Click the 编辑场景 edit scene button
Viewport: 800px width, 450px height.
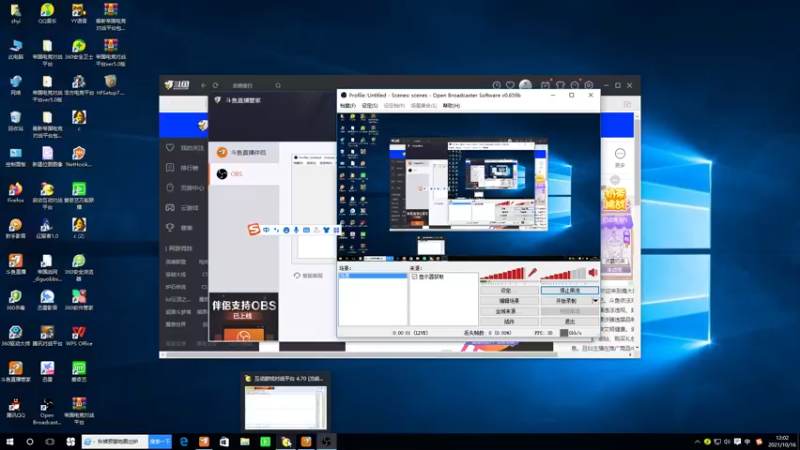tap(509, 301)
